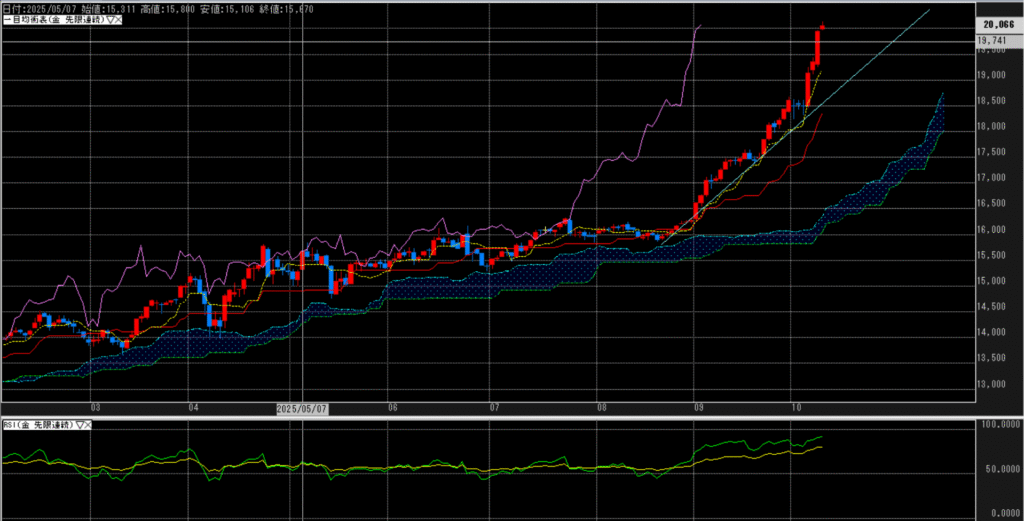Remove the RSI panel using its X

click(x=86, y=426)
